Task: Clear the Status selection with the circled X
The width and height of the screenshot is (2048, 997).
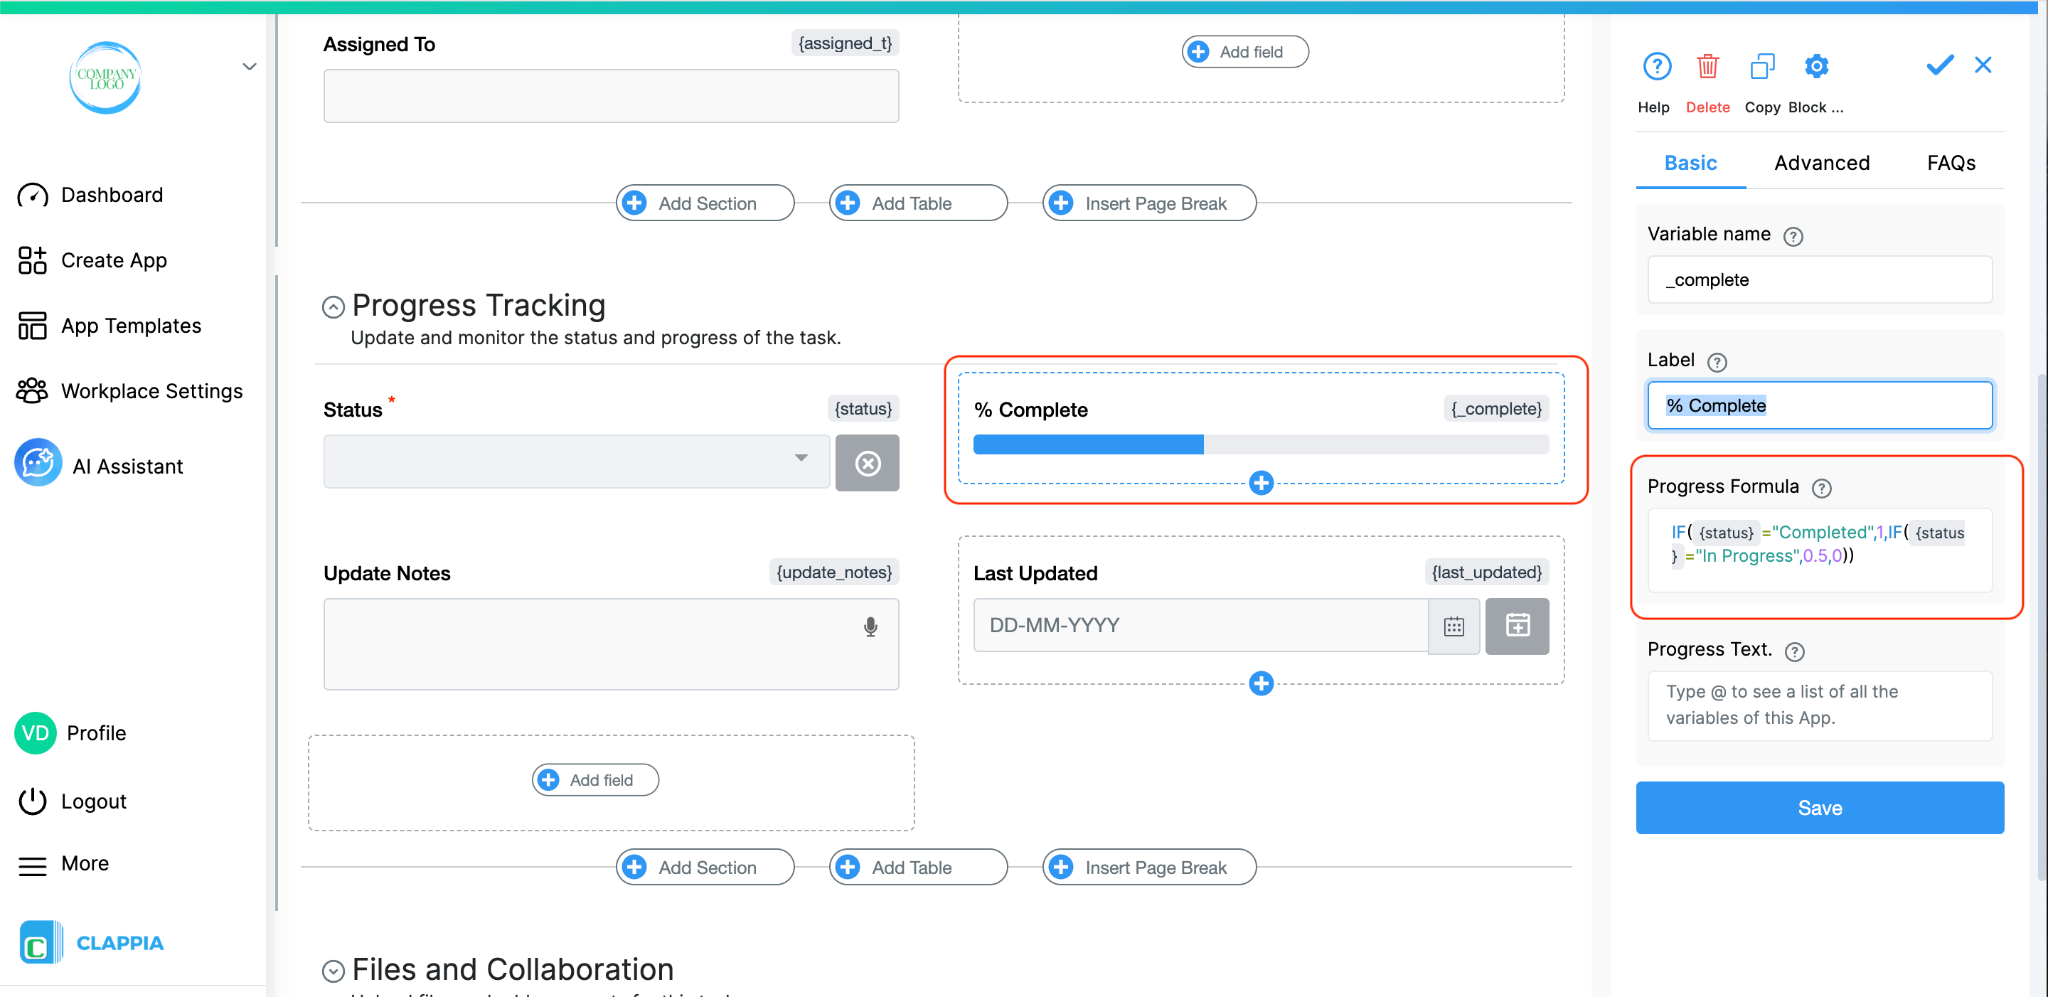Action: 866,462
